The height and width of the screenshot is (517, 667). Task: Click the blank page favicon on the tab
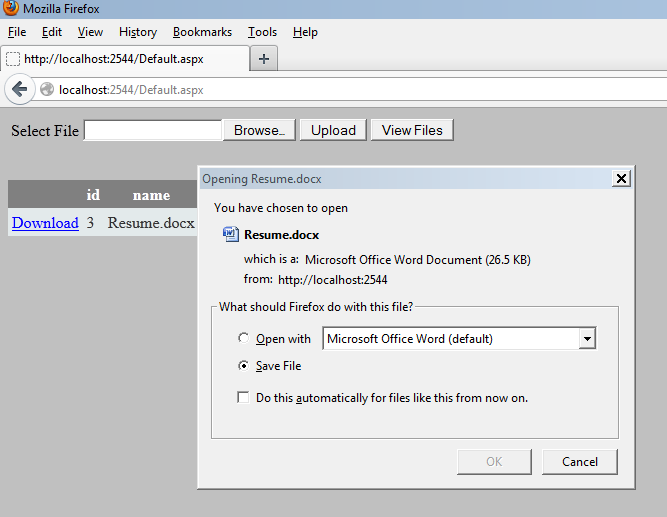tap(13, 59)
